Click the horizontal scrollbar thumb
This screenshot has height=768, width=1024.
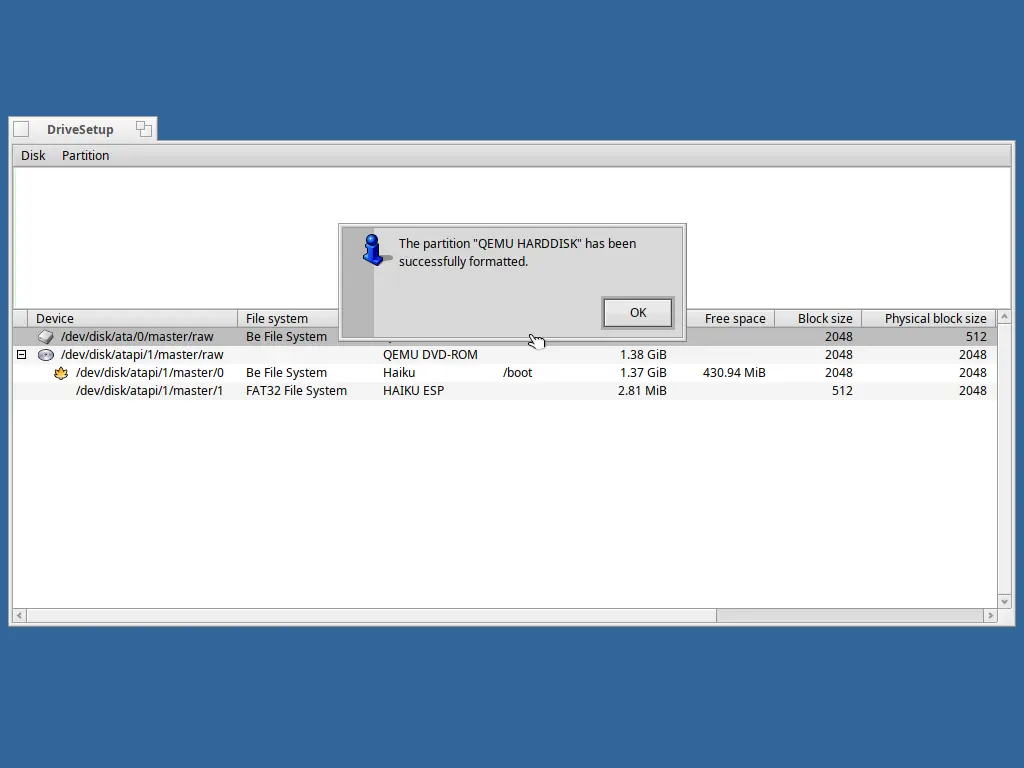click(x=372, y=616)
